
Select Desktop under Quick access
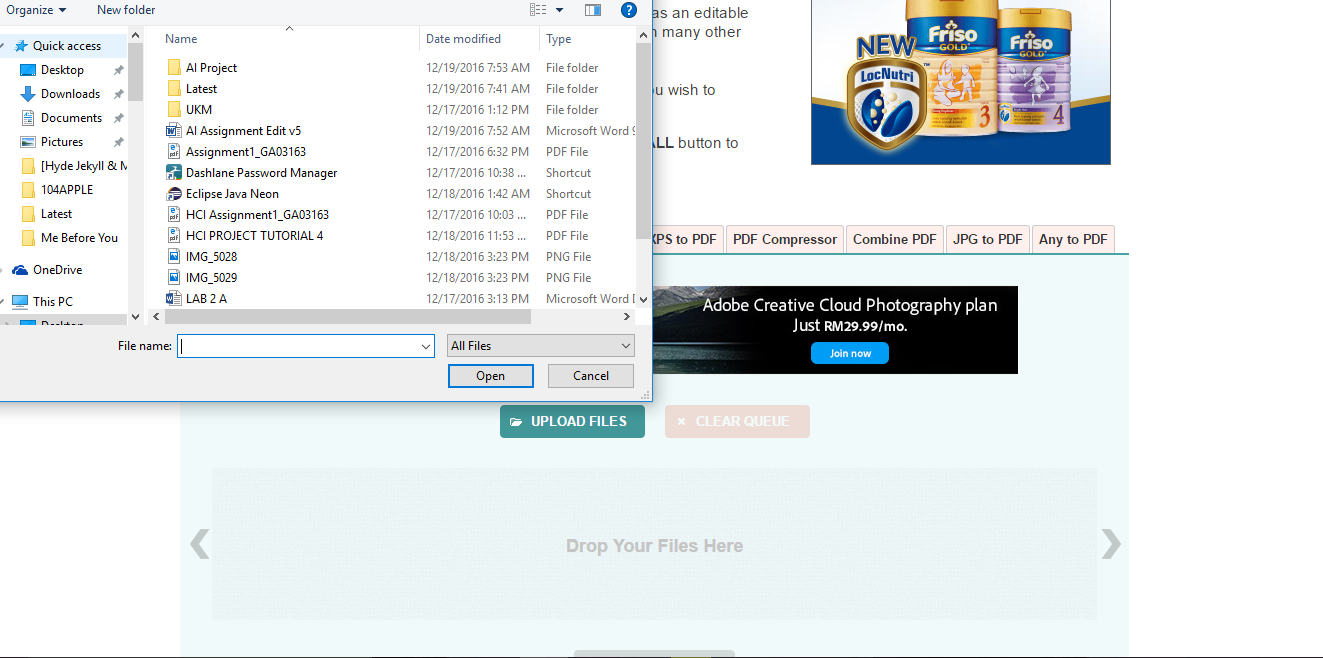pyautogui.click(x=62, y=70)
